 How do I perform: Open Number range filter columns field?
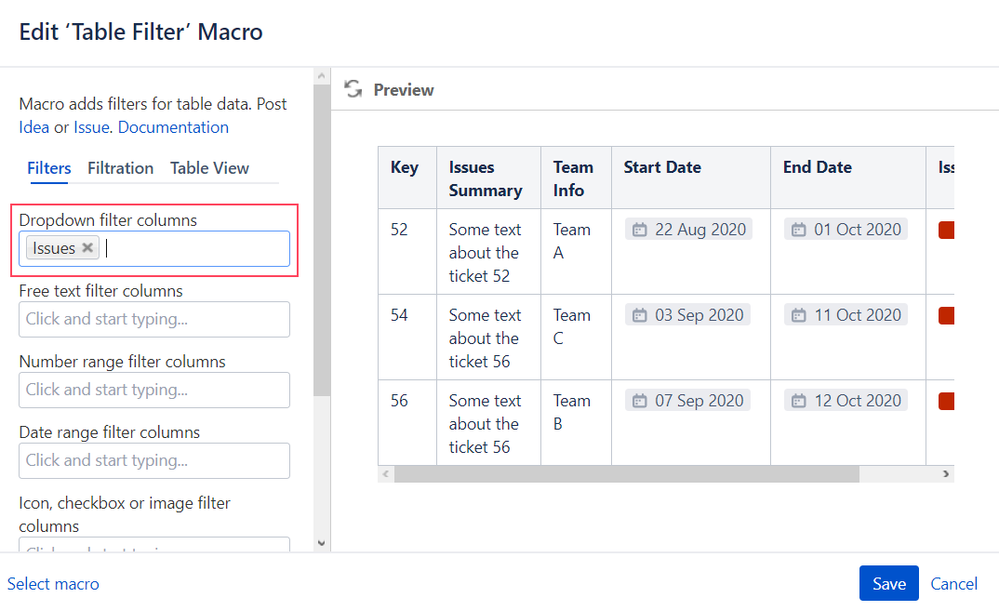[154, 390]
